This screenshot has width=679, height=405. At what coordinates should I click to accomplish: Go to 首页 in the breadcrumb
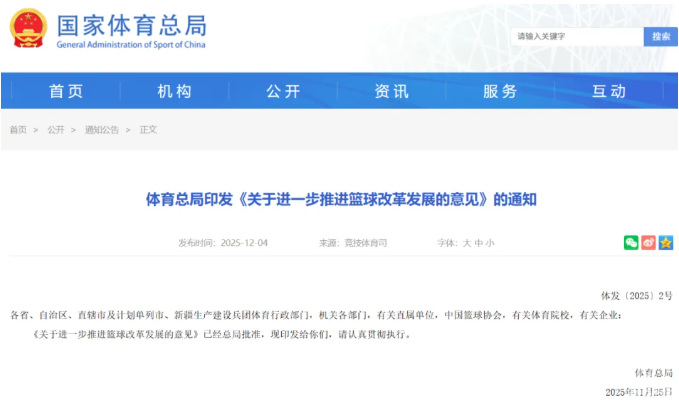(18, 130)
